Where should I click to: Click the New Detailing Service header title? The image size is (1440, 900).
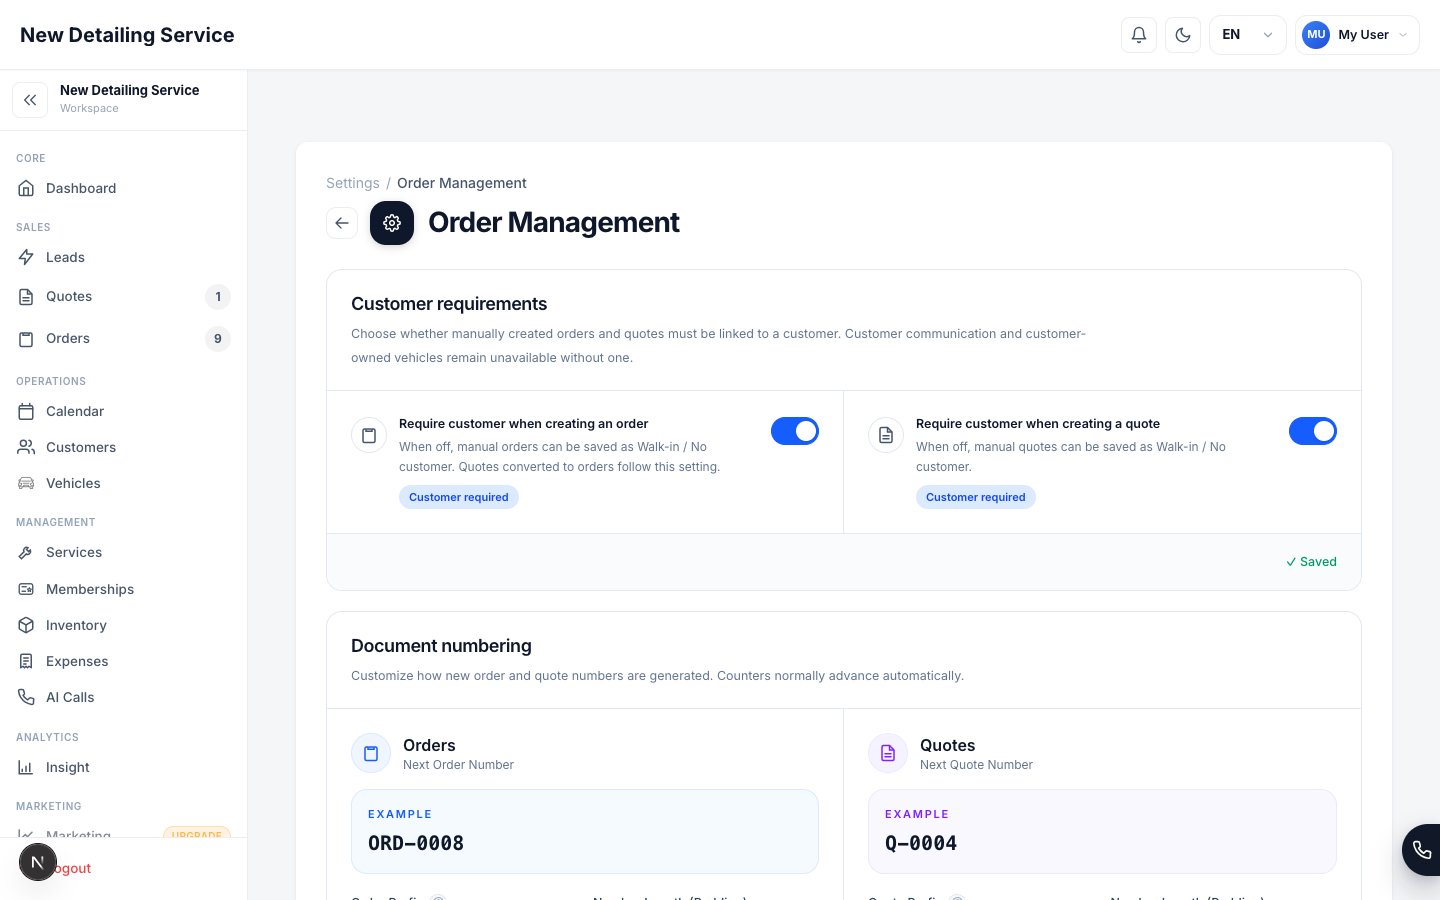[x=127, y=35]
